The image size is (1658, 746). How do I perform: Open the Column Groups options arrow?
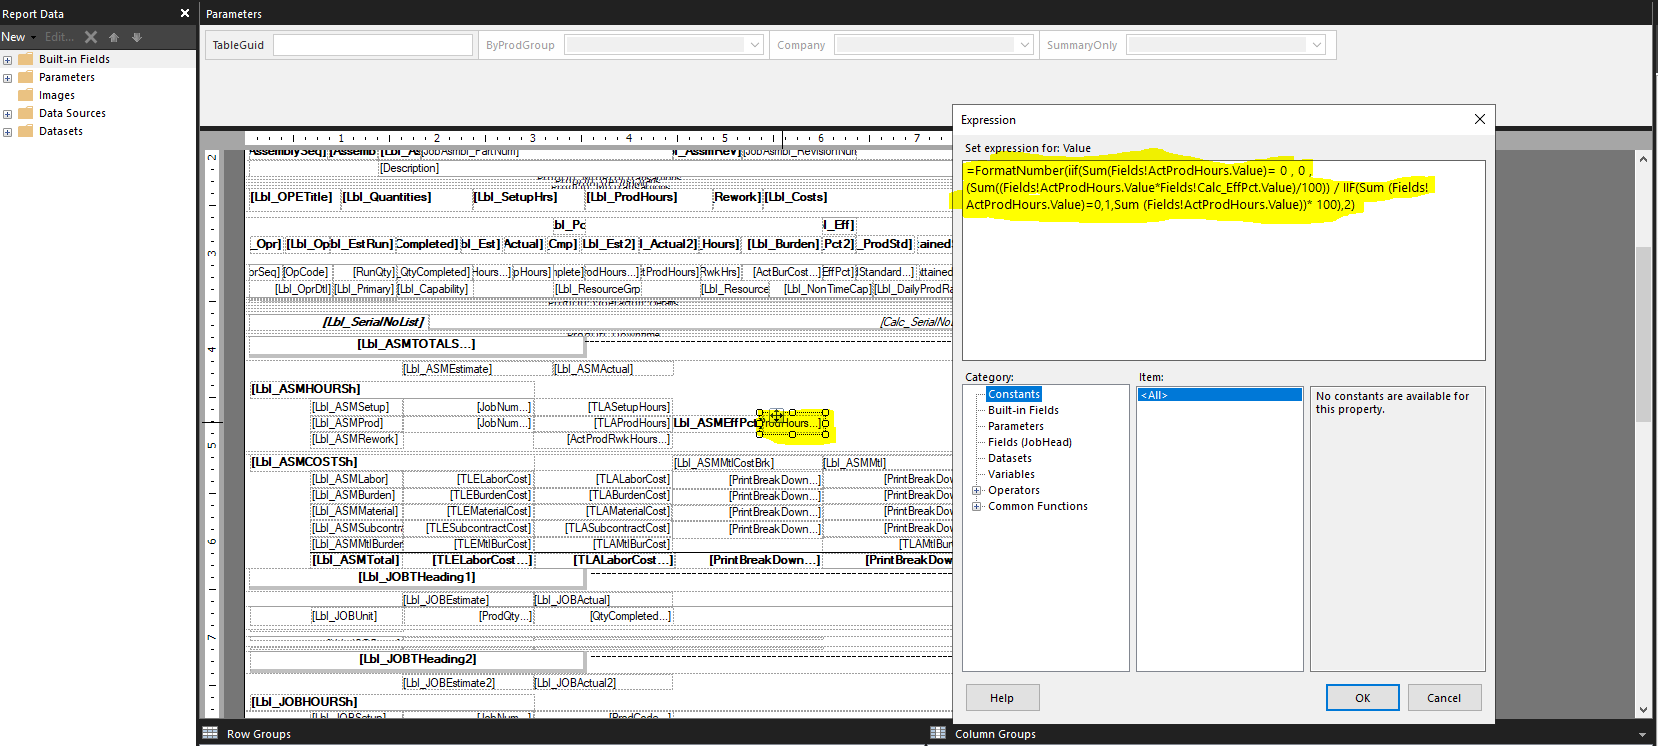[x=1642, y=734]
